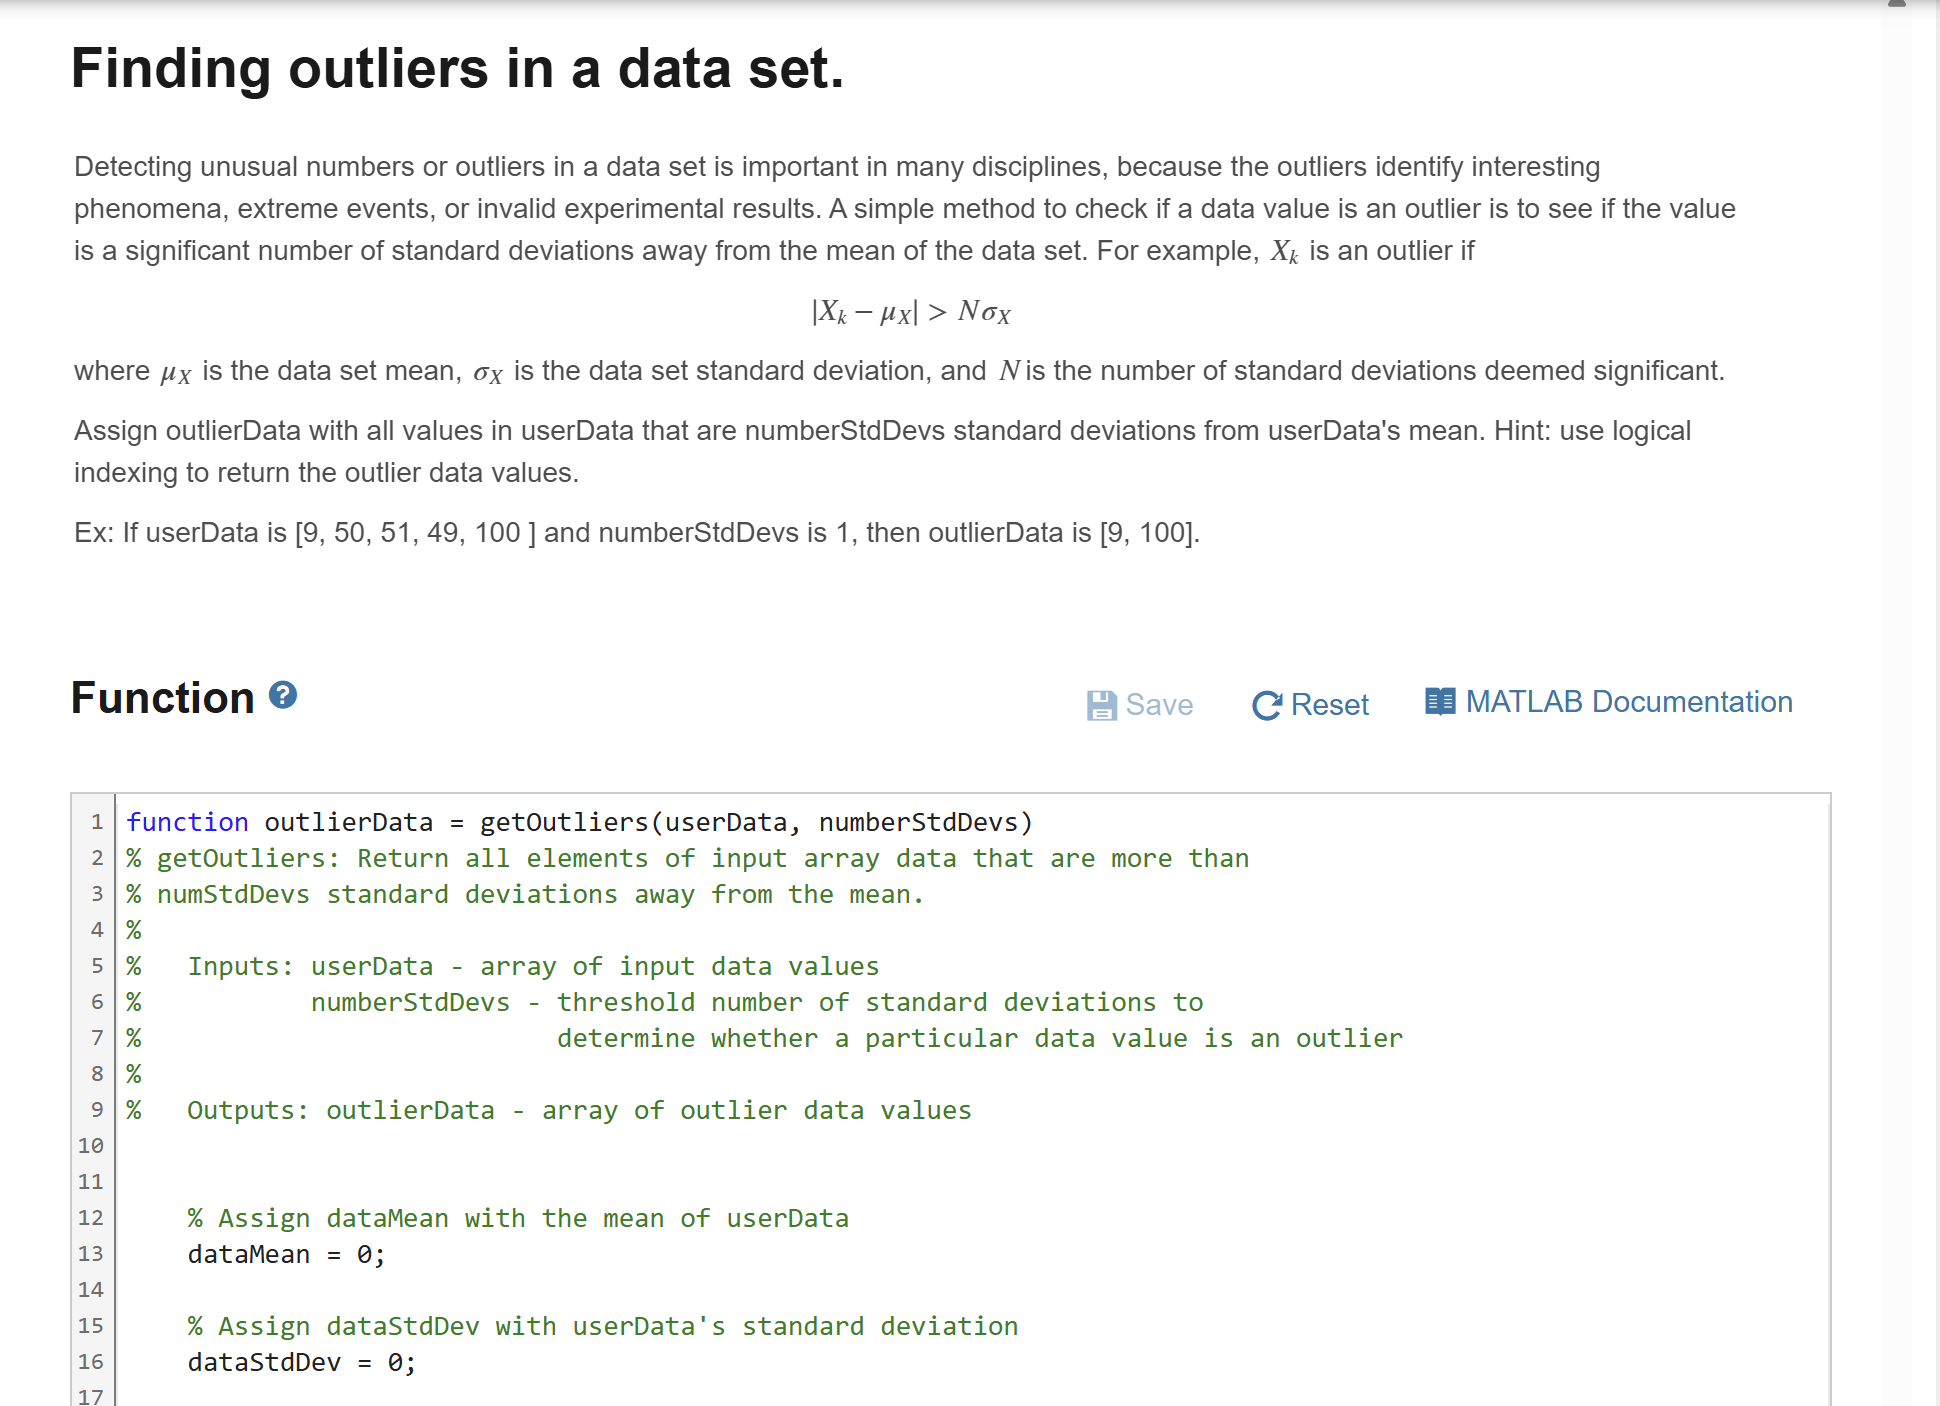Viewport: 1940px width, 1406px height.
Task: Click line number 10 in the editor gutter
Action: point(91,1145)
